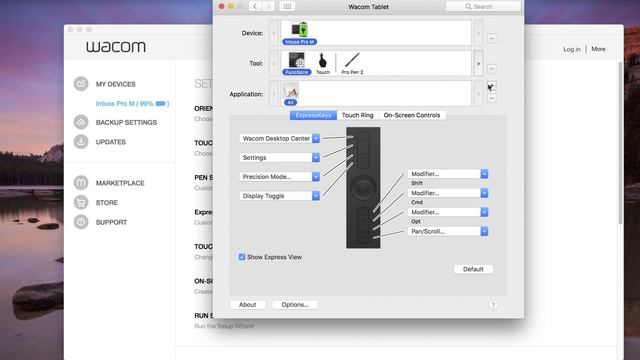Open the Wacom Desktop Center ExpressKey dropdown

[x=280, y=138]
